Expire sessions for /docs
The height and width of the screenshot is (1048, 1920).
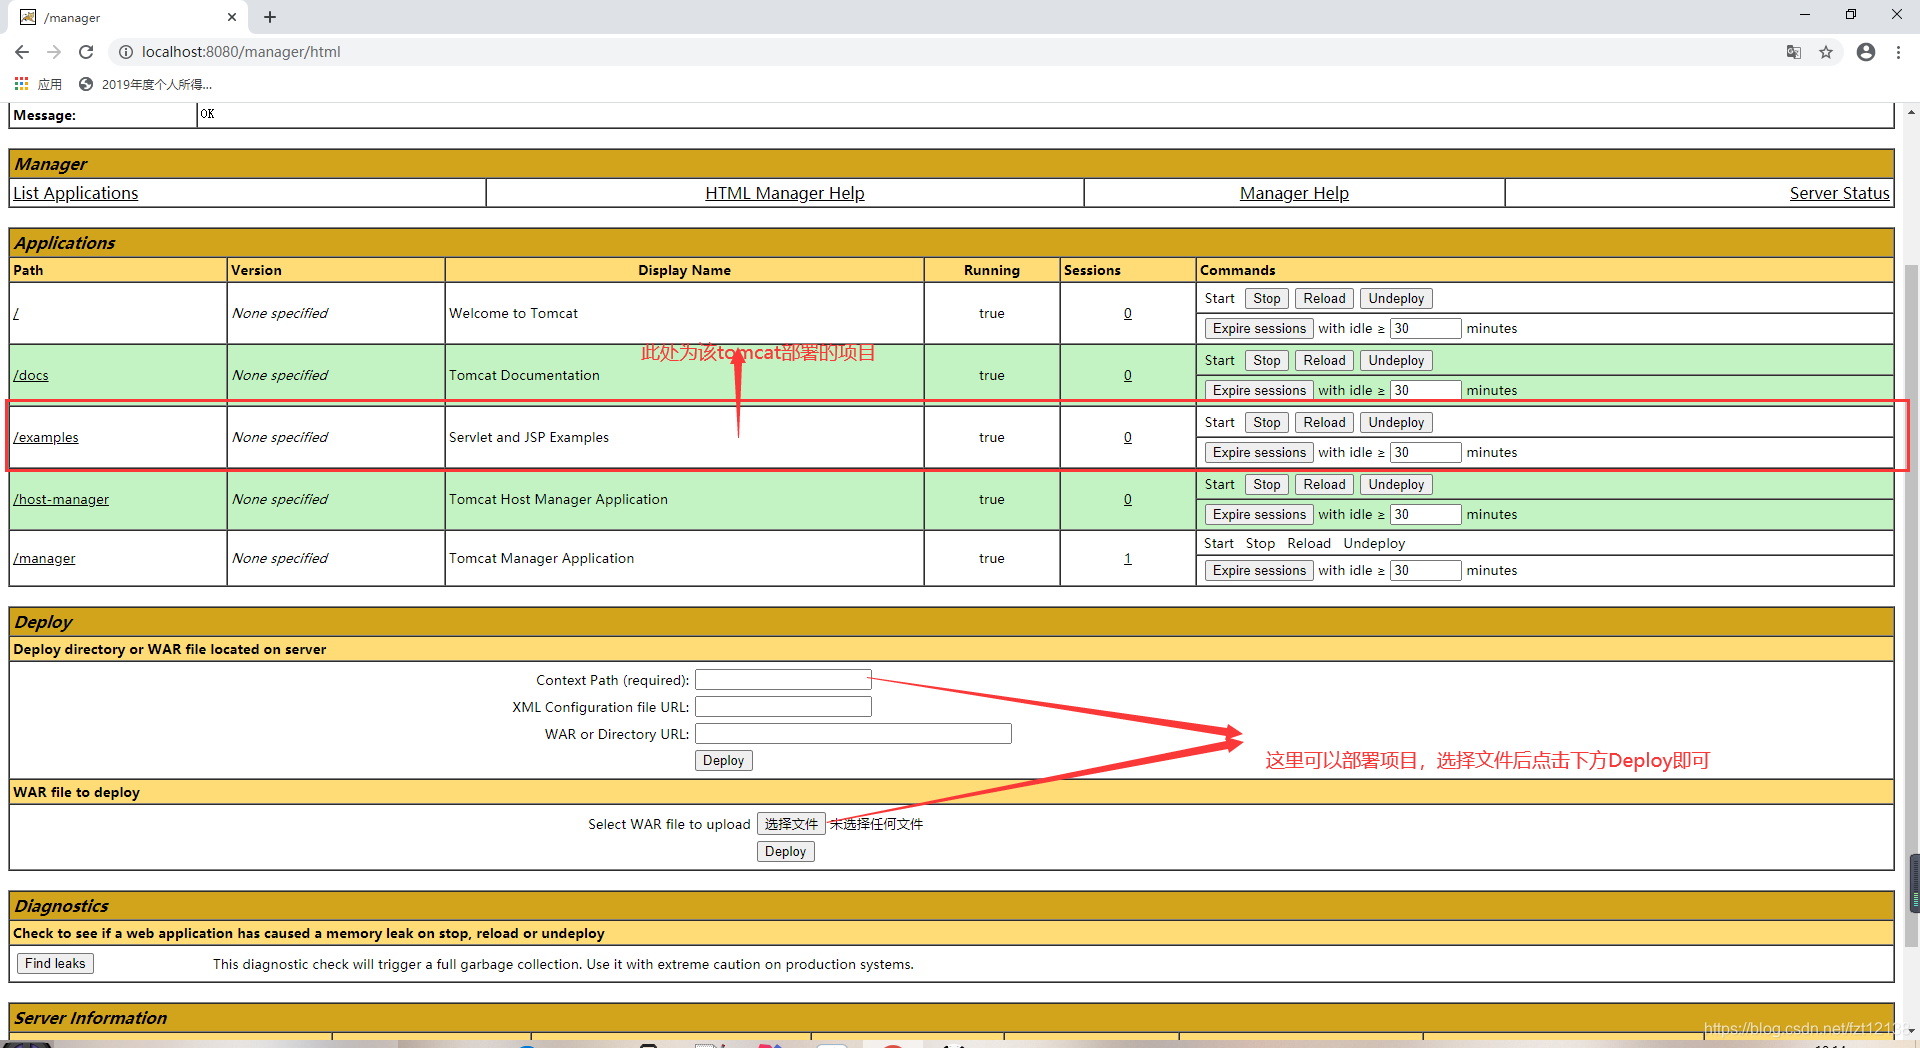click(x=1259, y=390)
